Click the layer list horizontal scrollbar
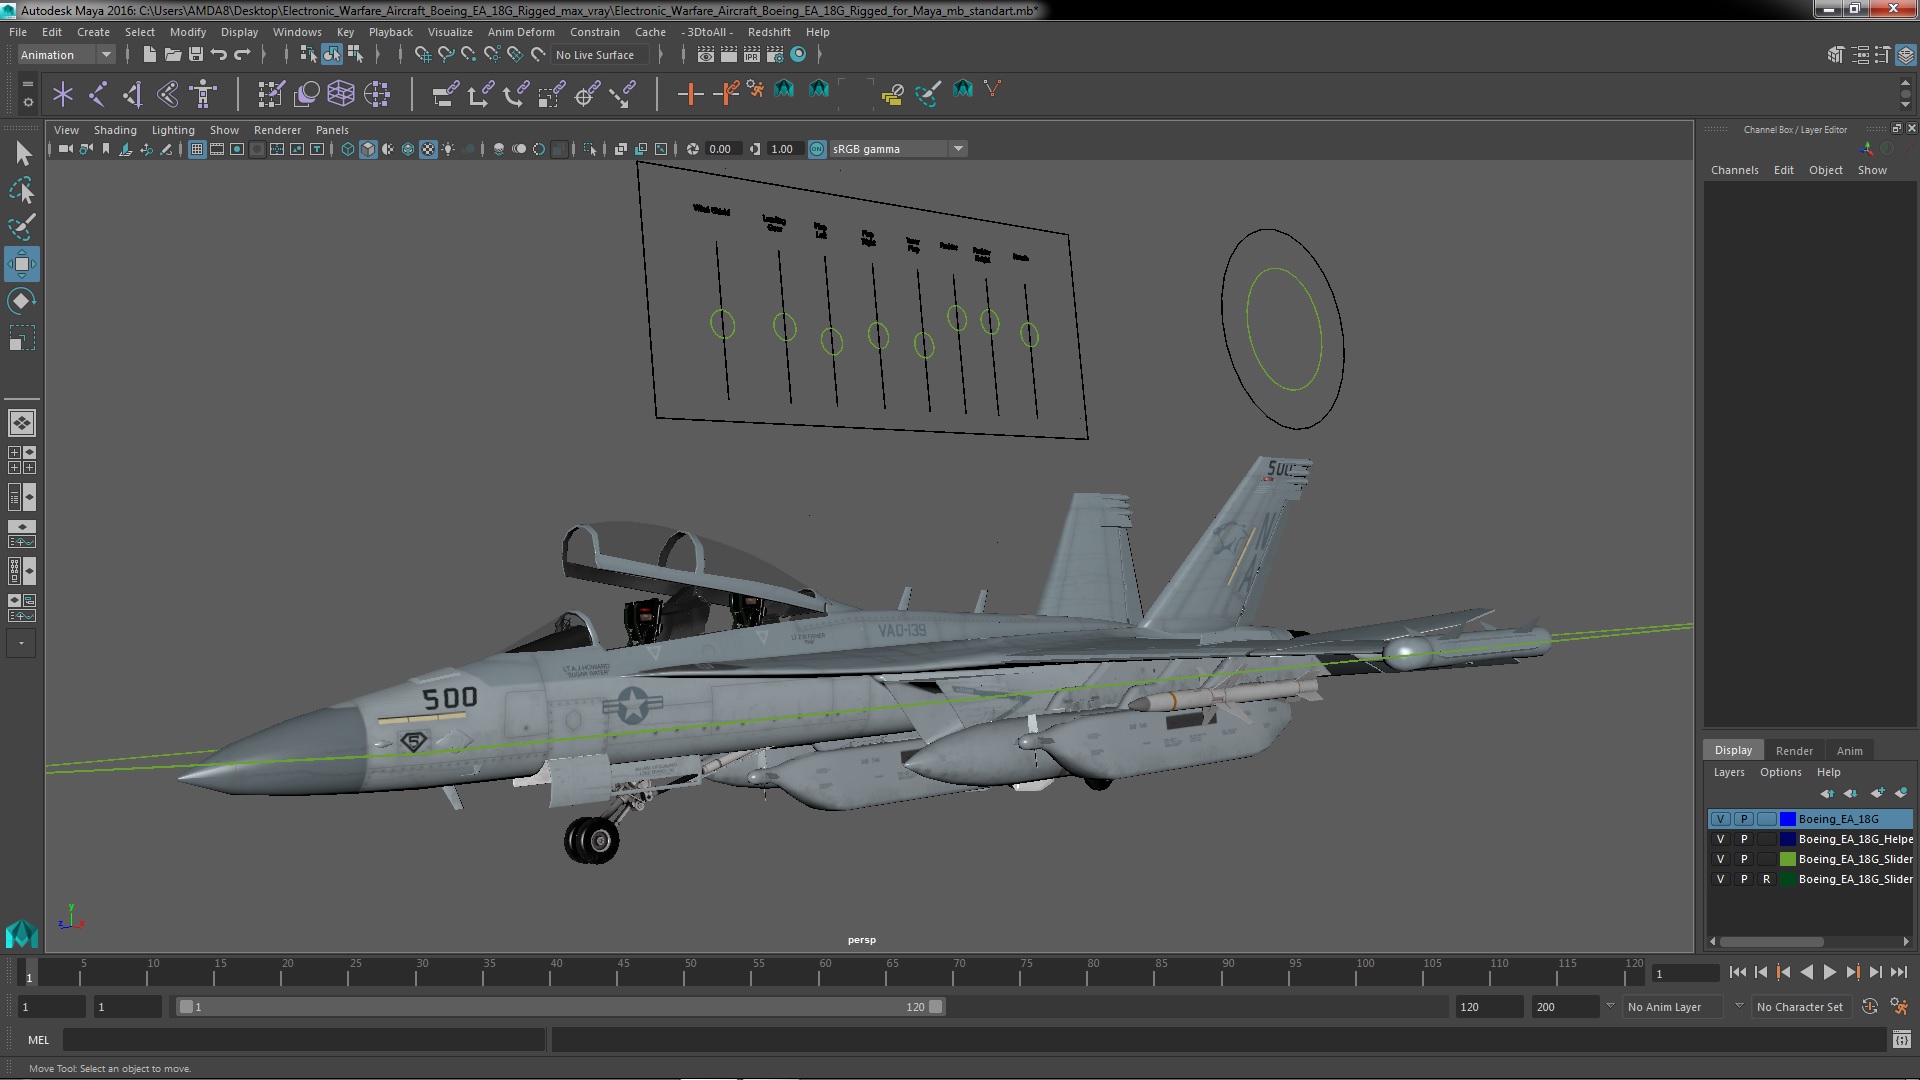 pos(1772,942)
